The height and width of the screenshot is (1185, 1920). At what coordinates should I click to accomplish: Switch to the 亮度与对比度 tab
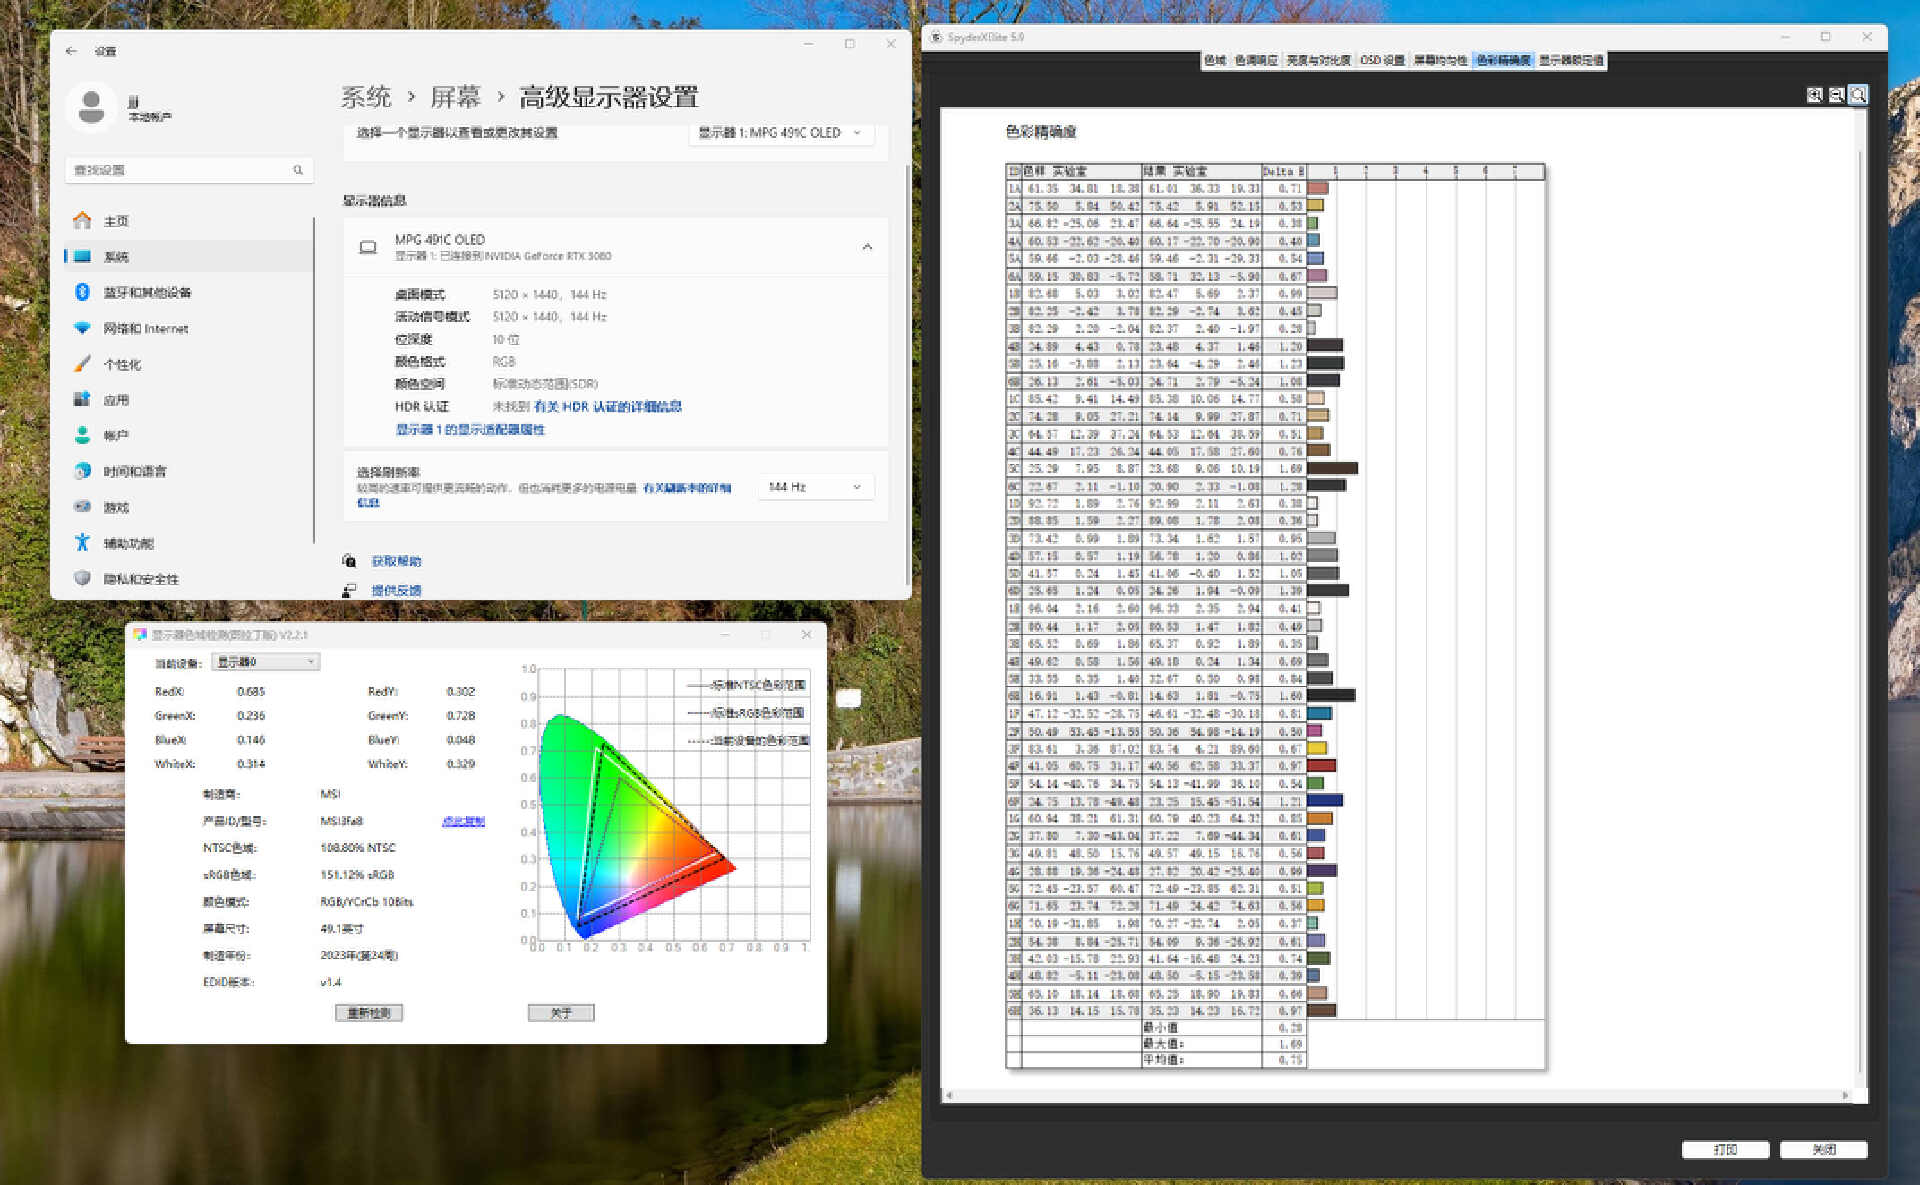pos(1318,60)
